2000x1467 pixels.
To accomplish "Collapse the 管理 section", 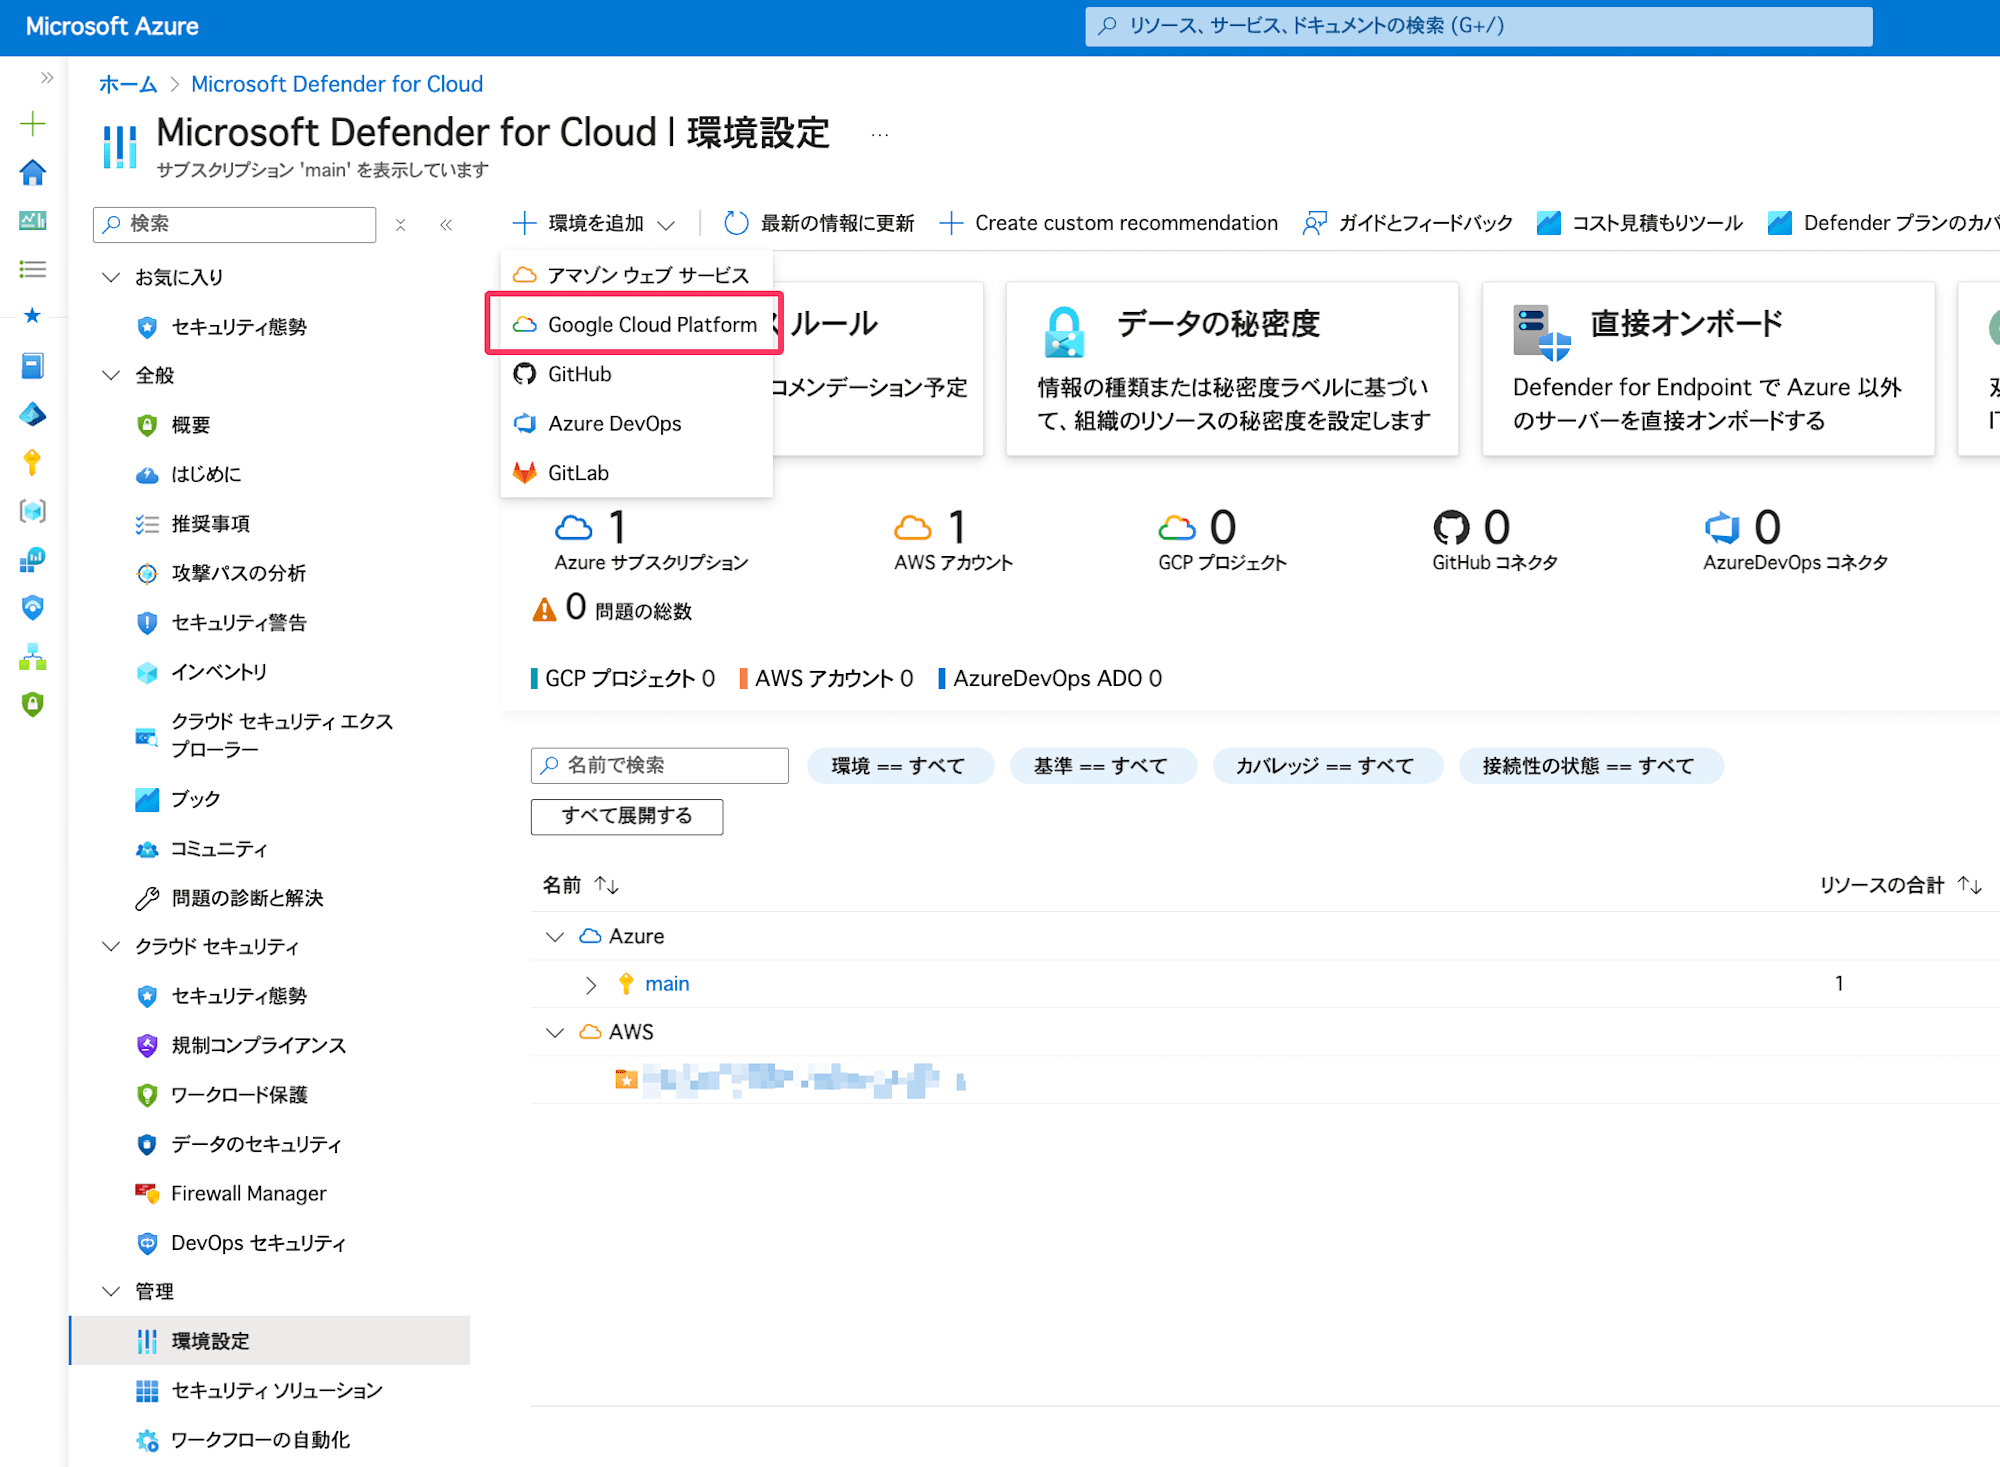I will pyautogui.click(x=111, y=1291).
